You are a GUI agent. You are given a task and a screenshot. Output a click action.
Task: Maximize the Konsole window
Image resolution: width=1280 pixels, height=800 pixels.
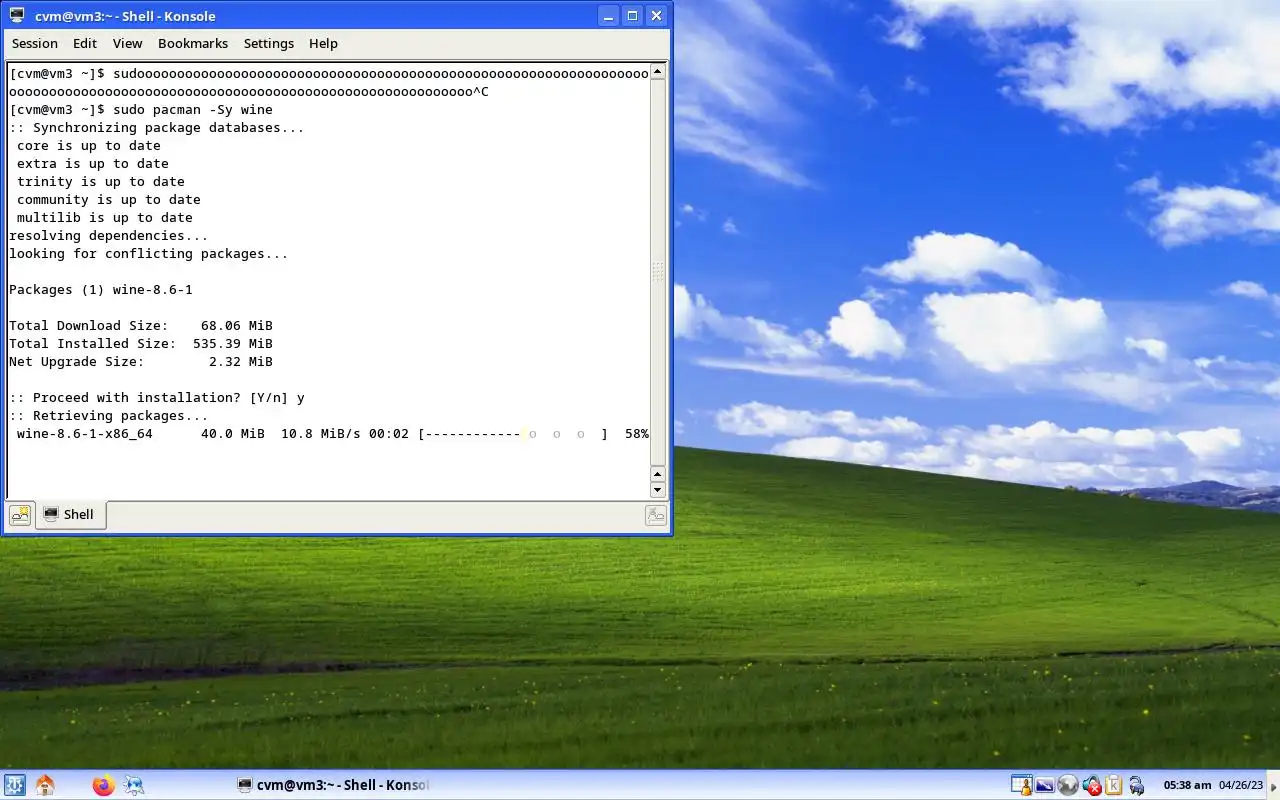(632, 16)
